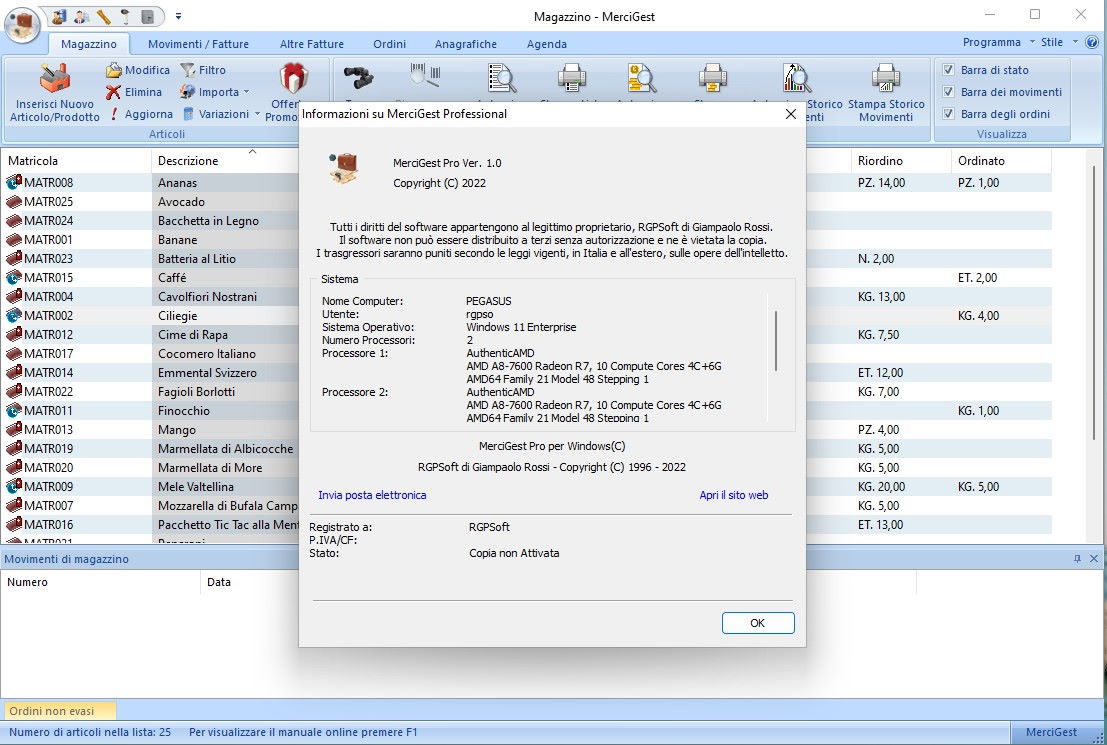Click the ET. 2,00 Ordinato value

pos(977,278)
